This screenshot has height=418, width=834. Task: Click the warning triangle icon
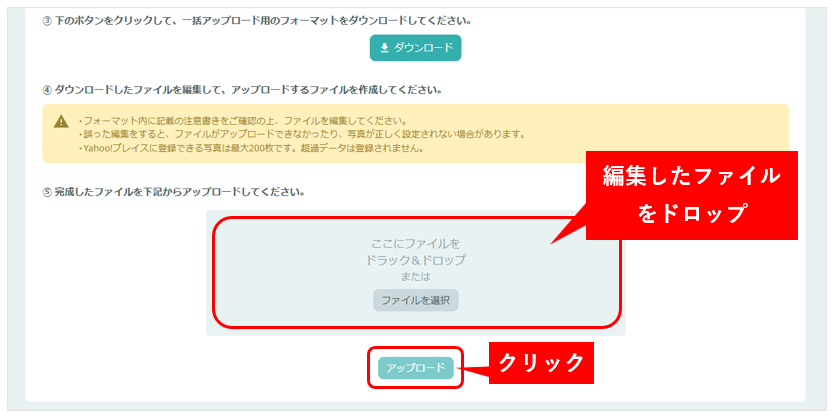pyautogui.click(x=61, y=121)
